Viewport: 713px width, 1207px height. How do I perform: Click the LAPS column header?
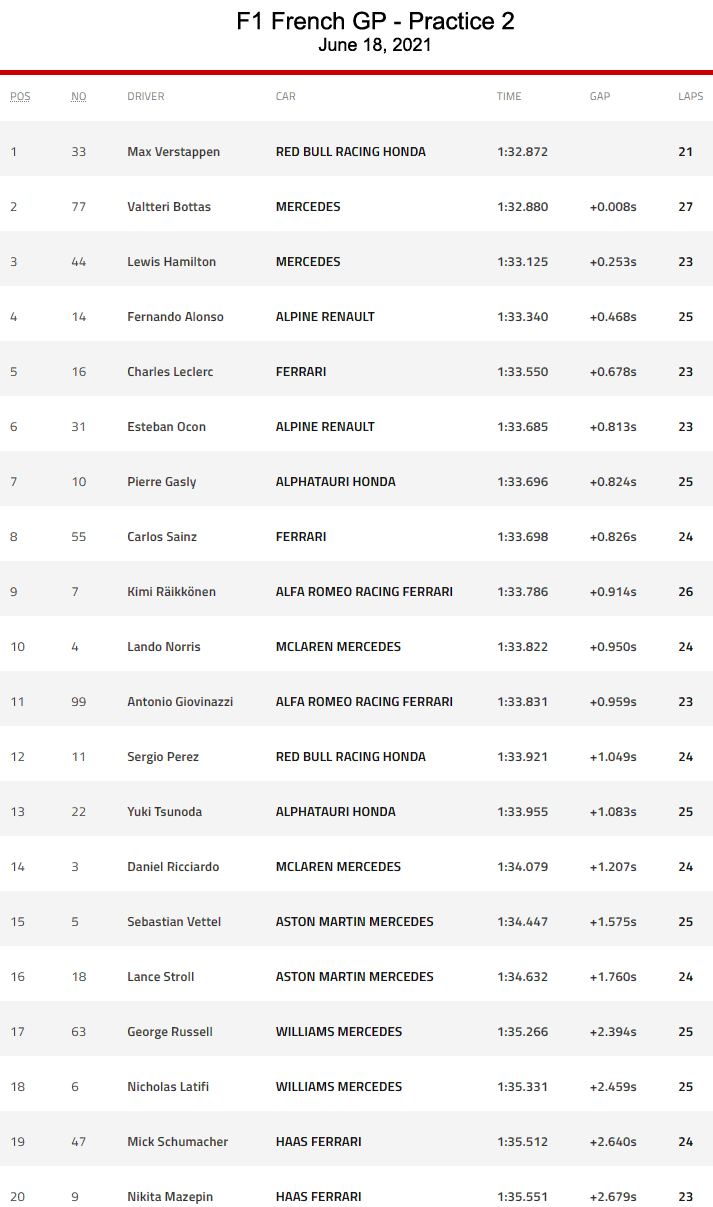click(691, 97)
